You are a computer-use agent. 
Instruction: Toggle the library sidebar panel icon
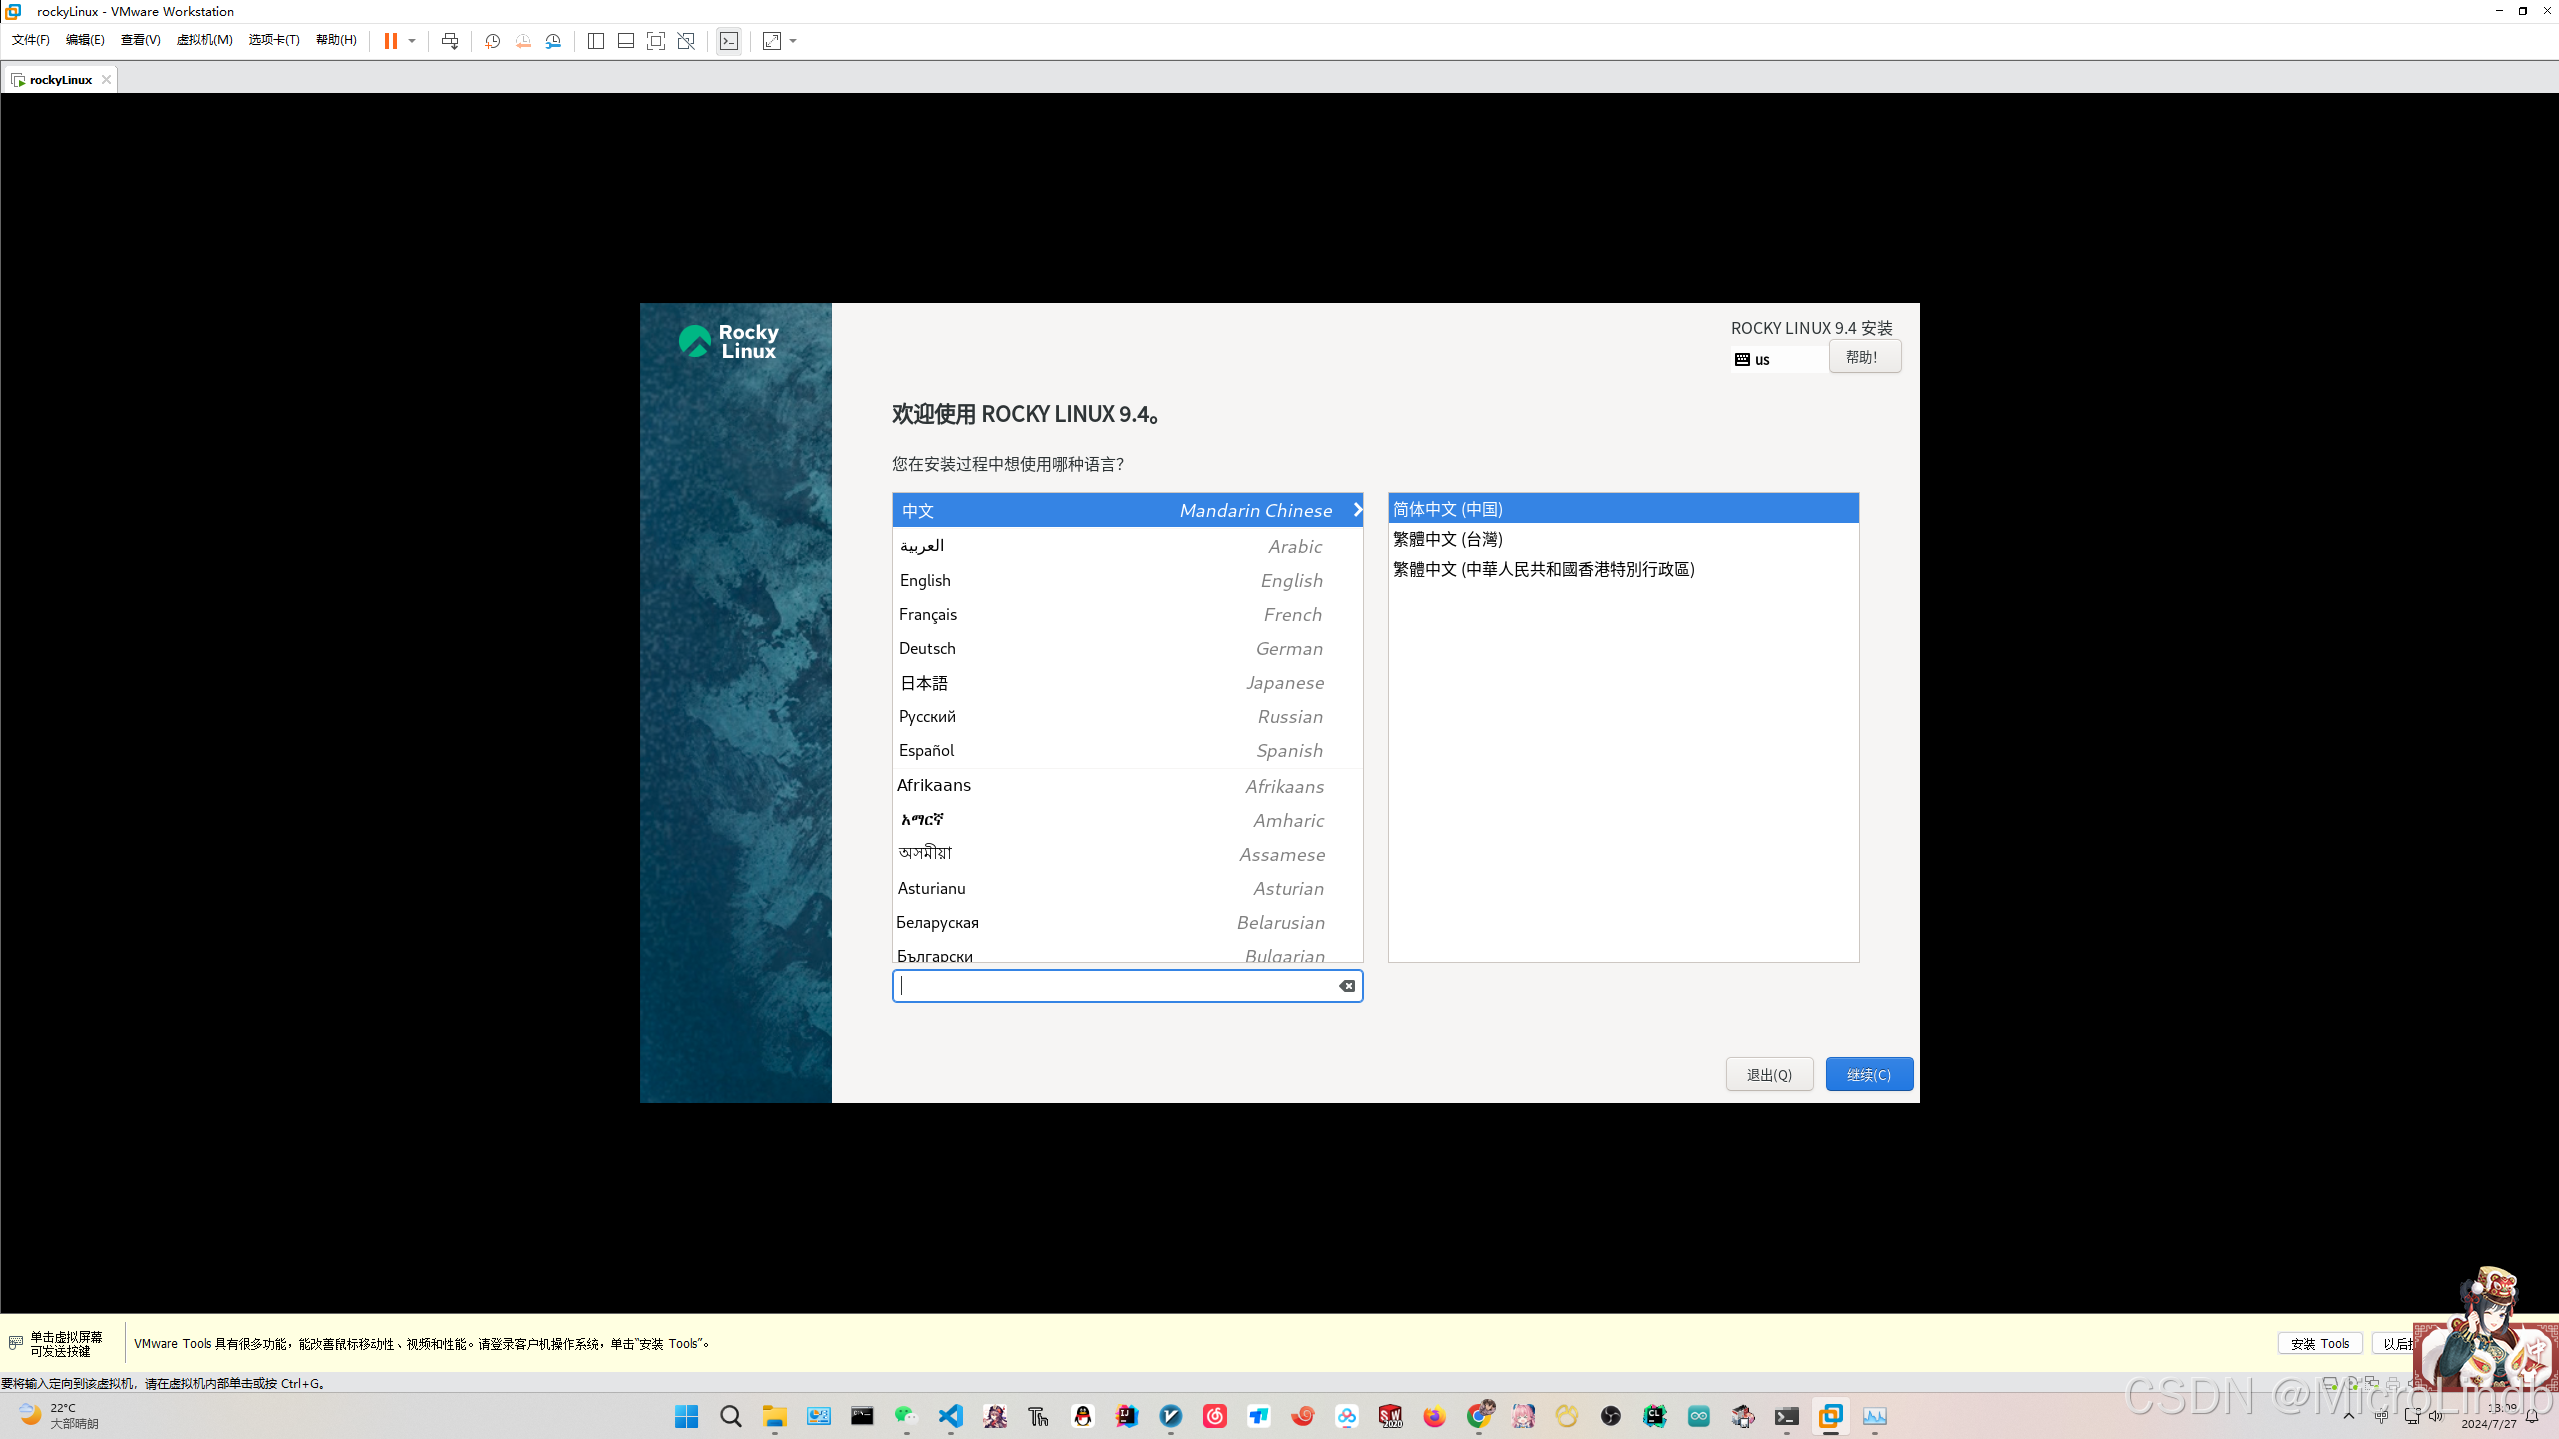596,41
